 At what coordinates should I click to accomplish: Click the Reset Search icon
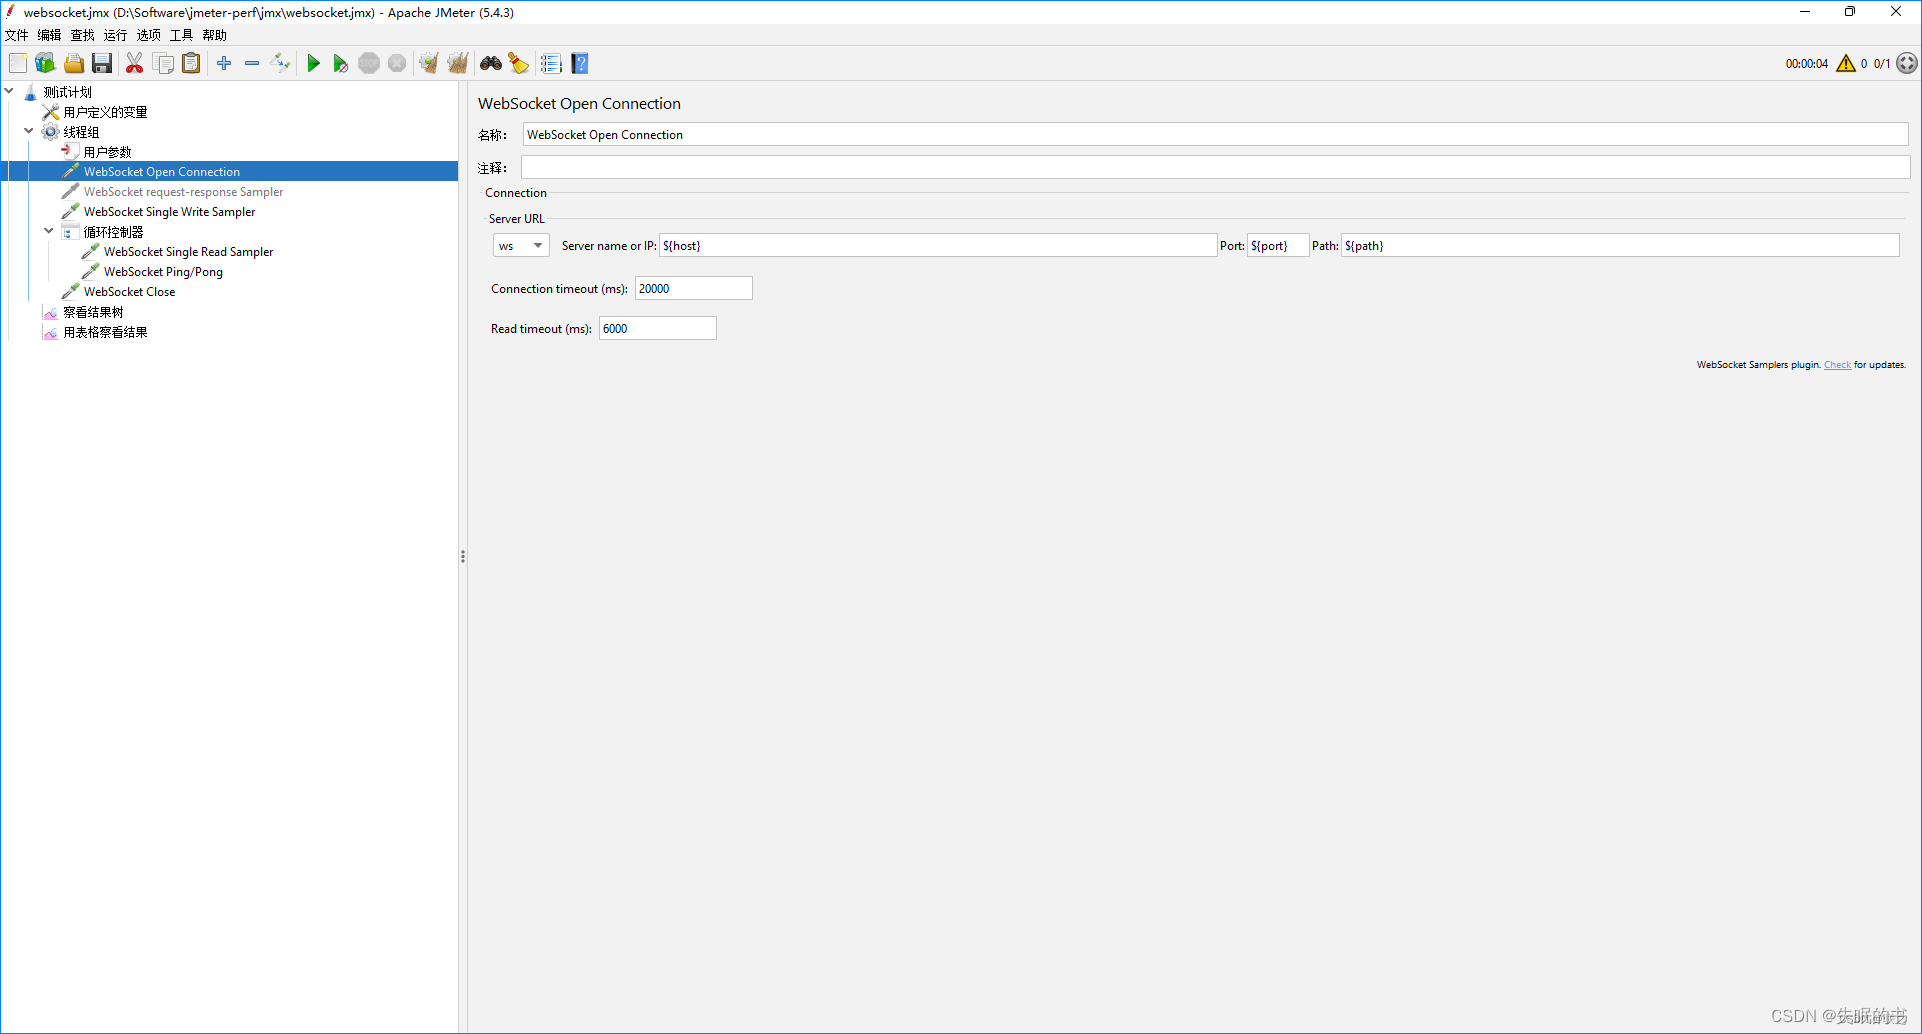pyautogui.click(x=519, y=63)
